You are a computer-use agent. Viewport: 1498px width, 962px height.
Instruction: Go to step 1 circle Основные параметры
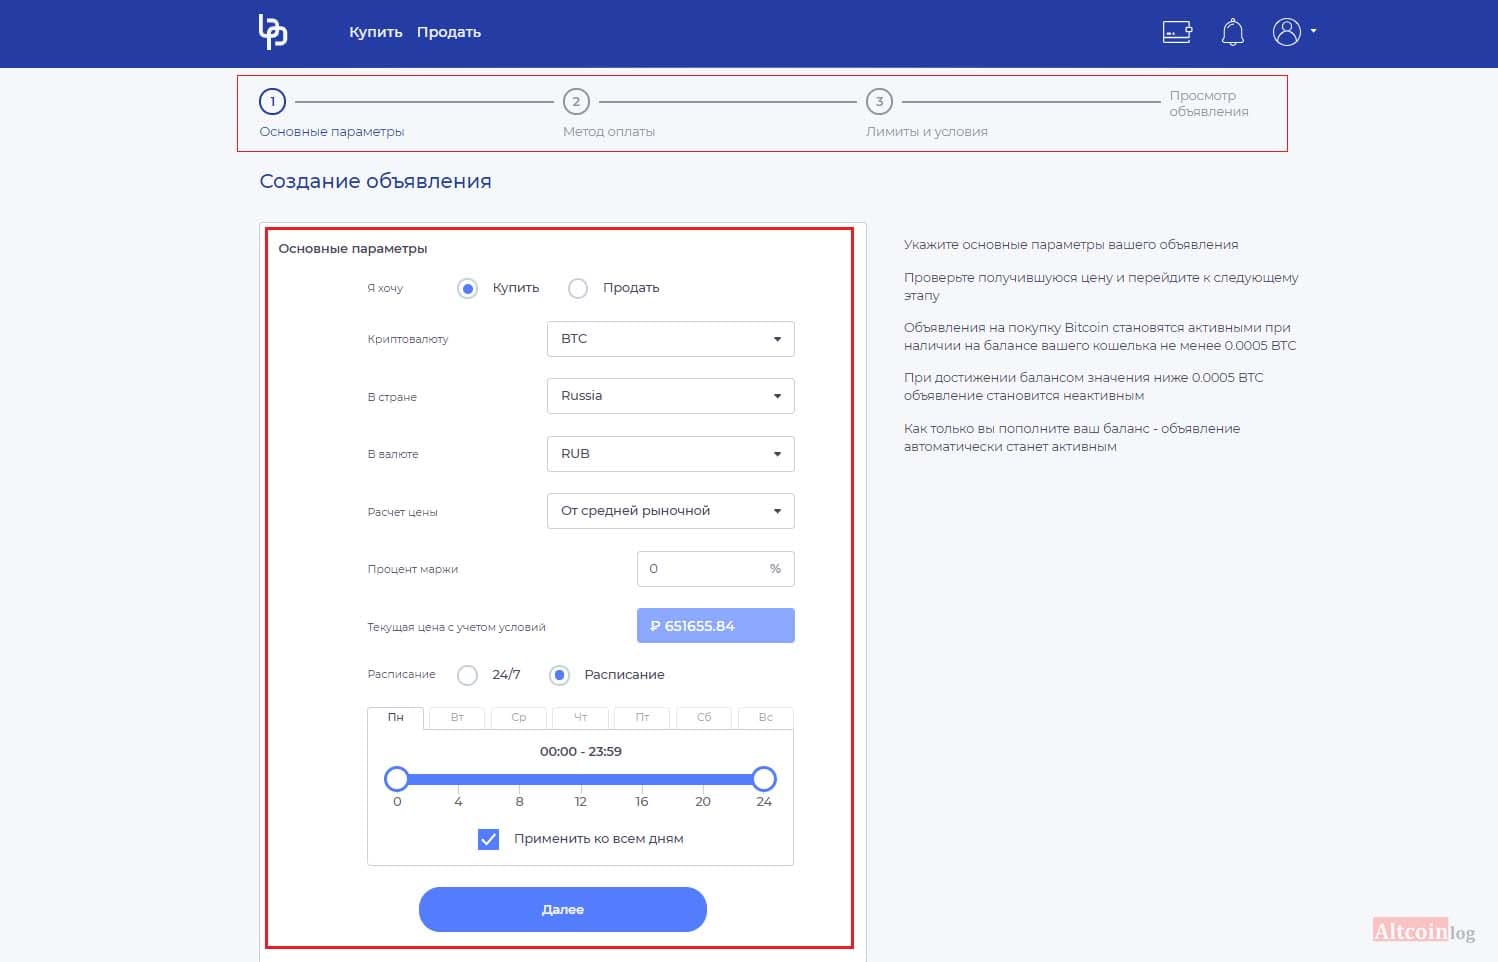272,101
